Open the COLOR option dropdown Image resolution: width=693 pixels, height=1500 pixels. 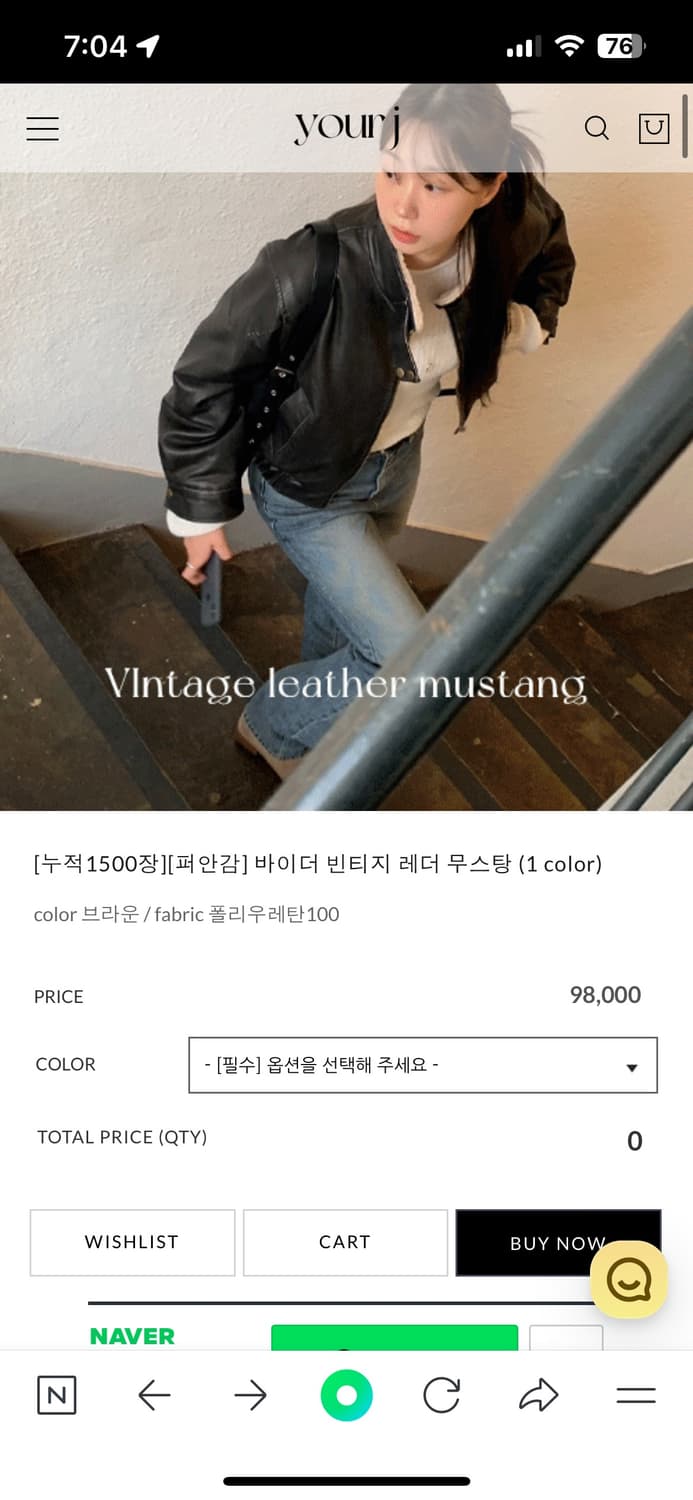pyautogui.click(x=421, y=1065)
